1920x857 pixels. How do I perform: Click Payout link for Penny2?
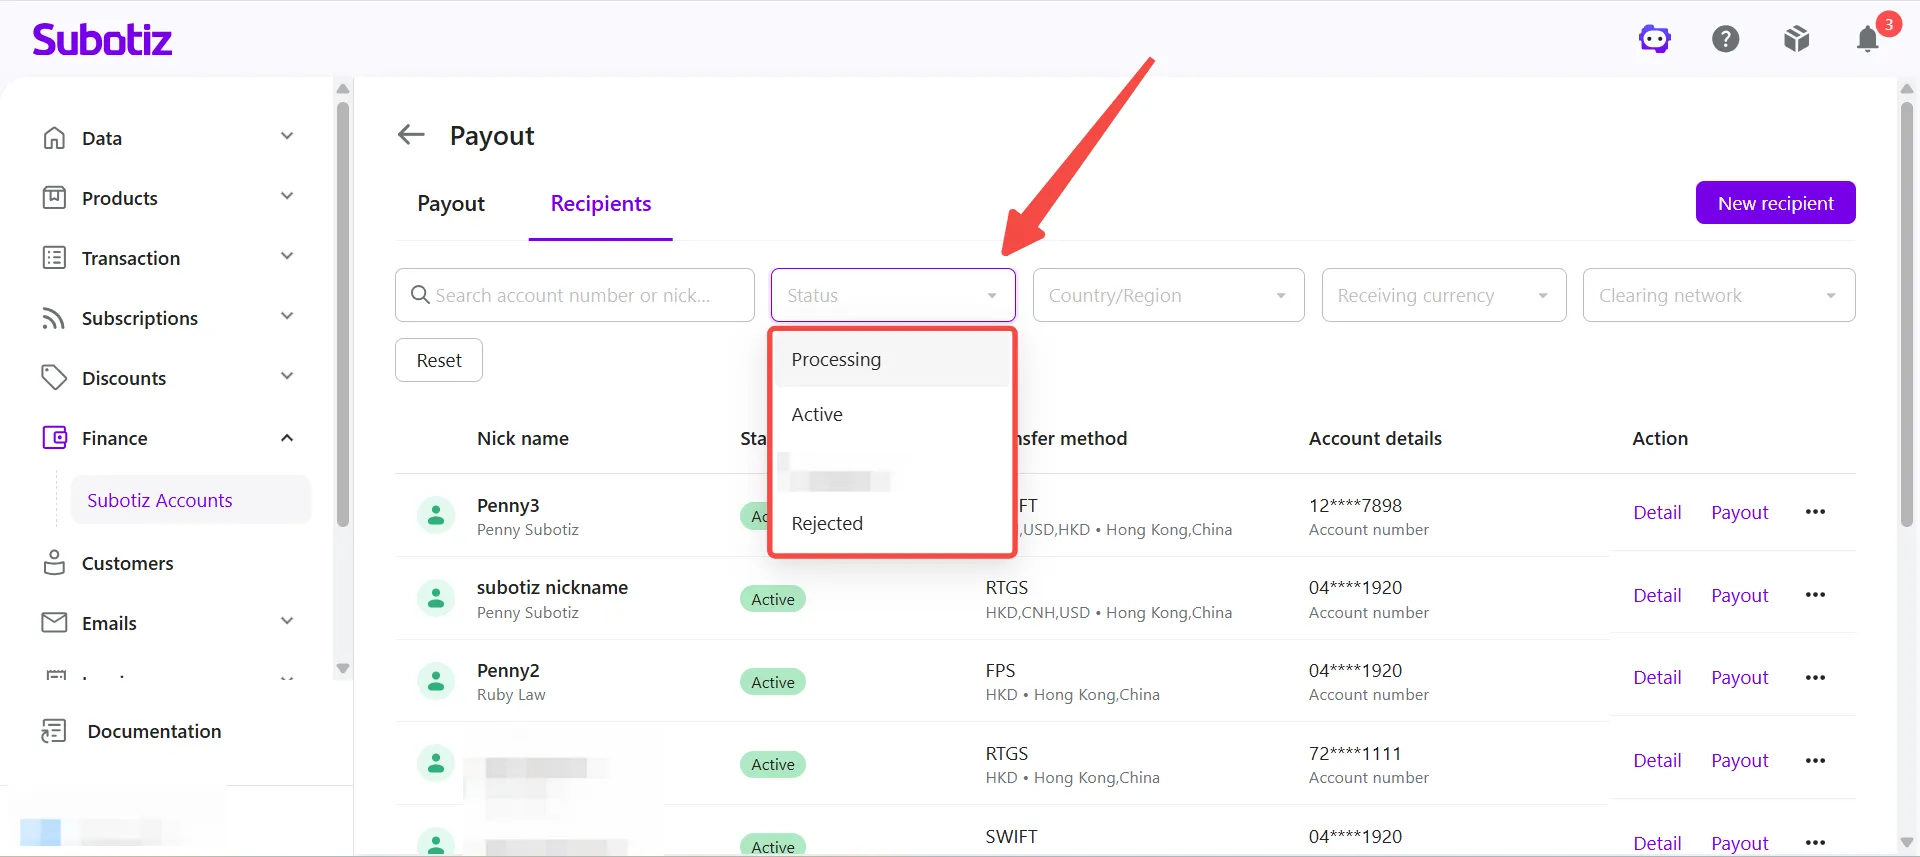1740,678
